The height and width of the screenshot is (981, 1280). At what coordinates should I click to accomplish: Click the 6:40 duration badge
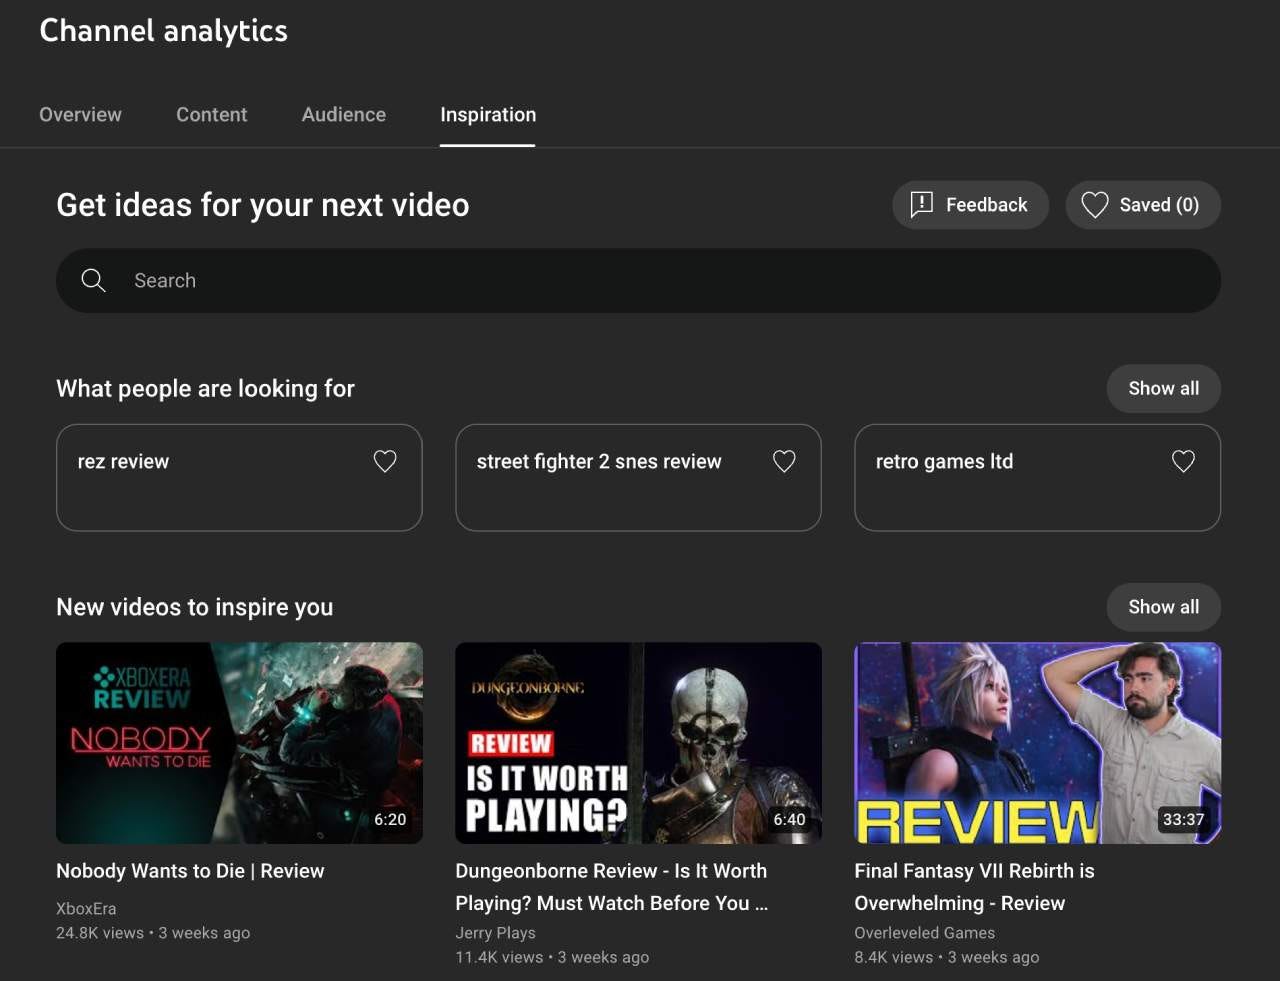789,820
